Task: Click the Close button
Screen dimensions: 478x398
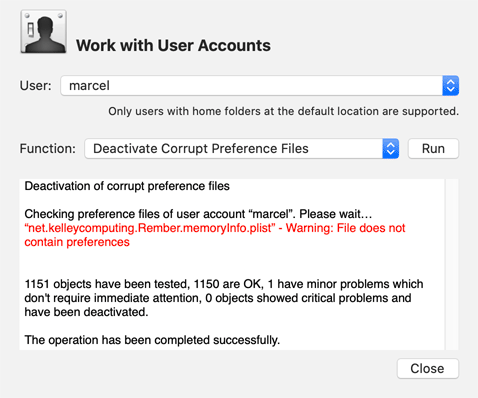Action: [428, 369]
